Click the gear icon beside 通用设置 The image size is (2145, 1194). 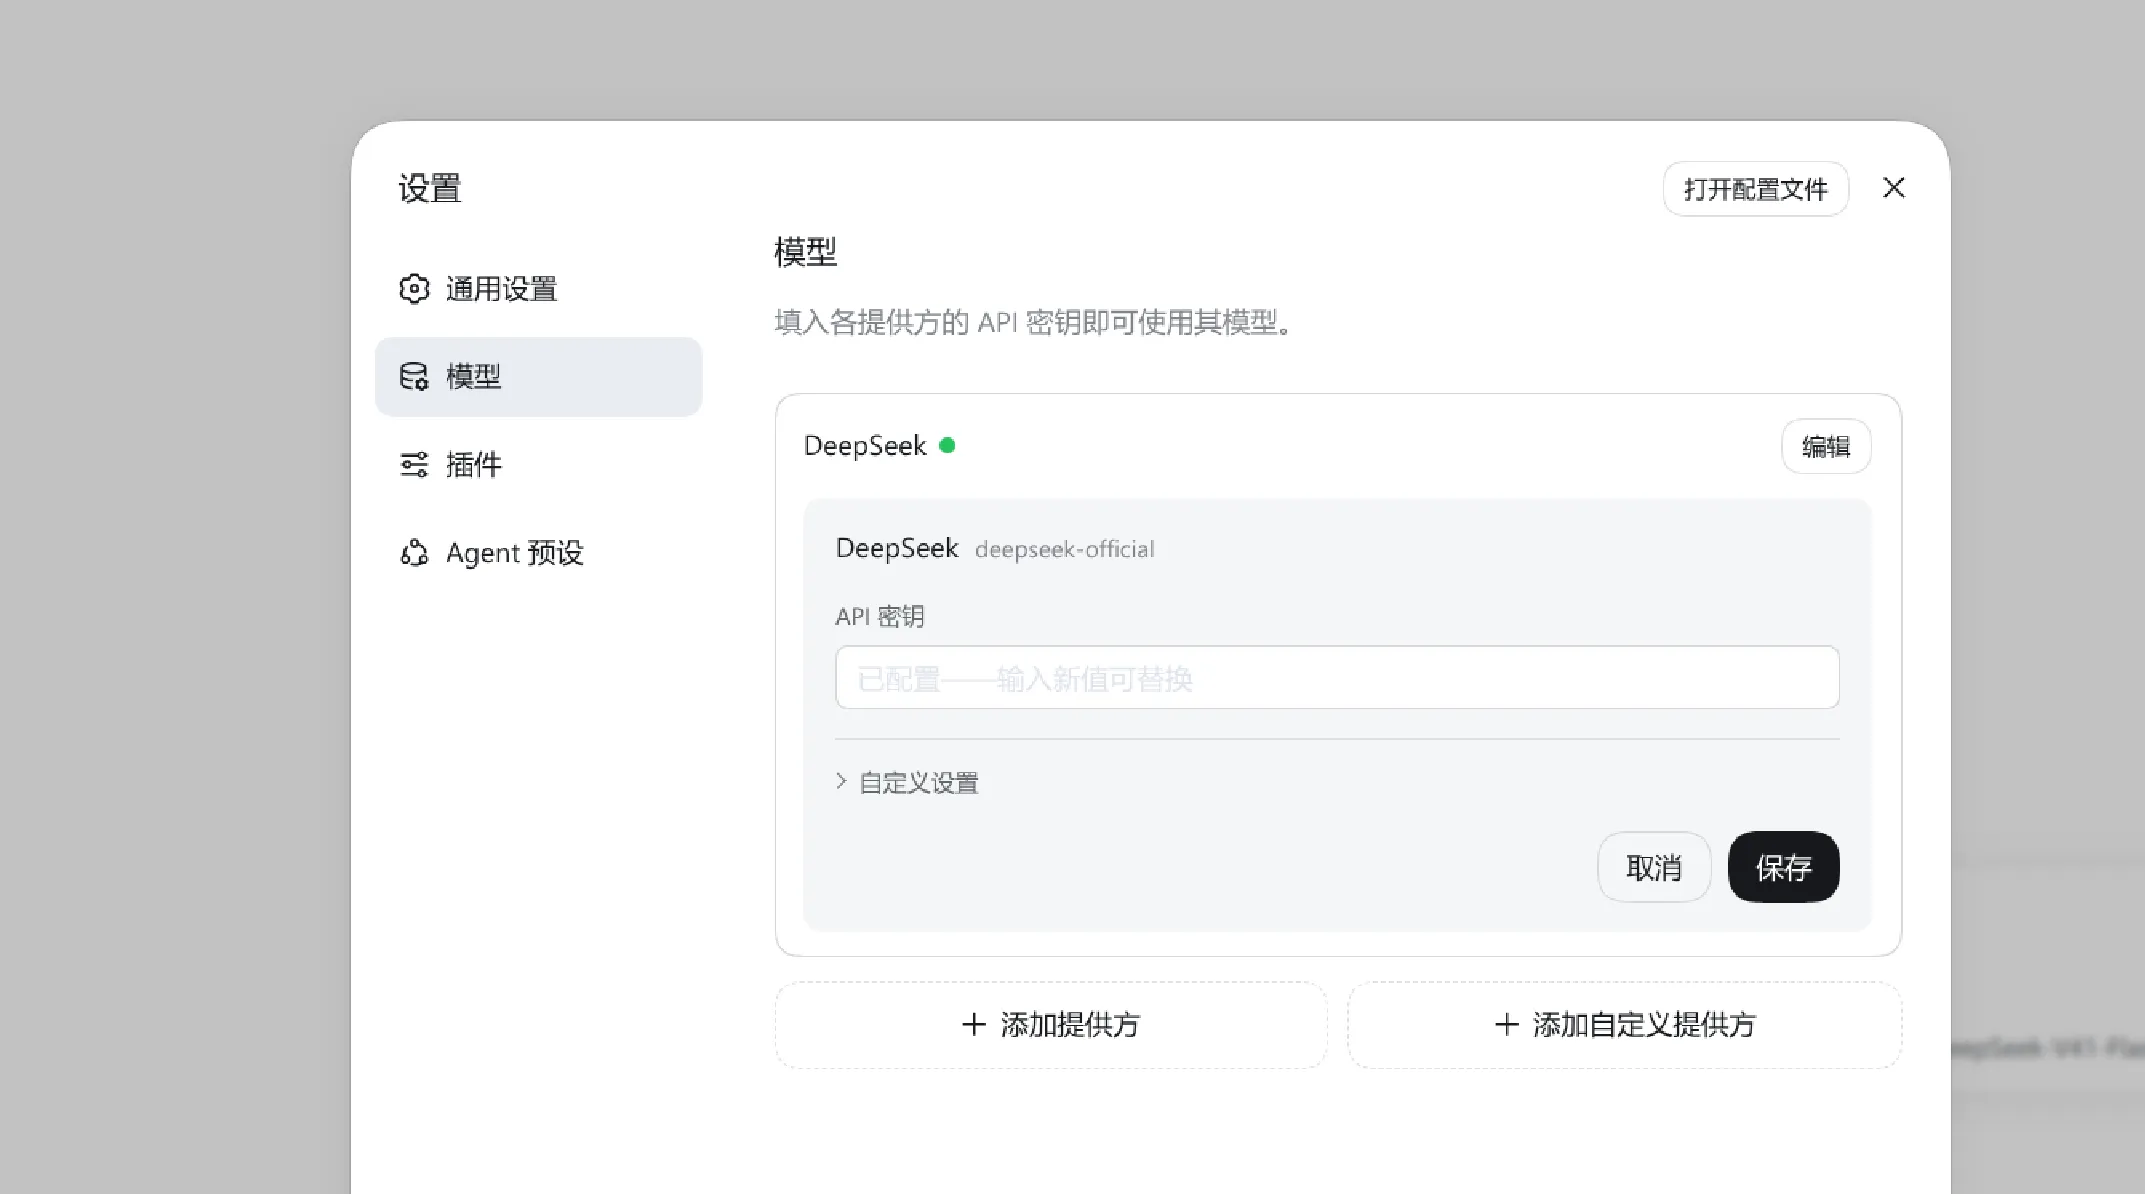click(414, 289)
